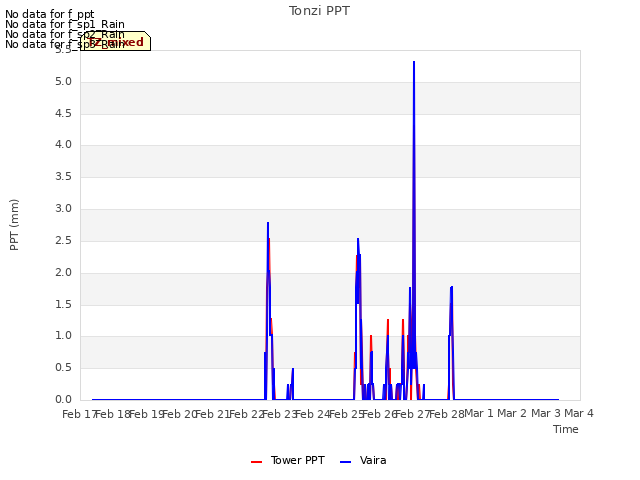Click the Vaira peak near 1.8 mm on Feb 28
Screen dimensions: 640x480
click(451, 287)
